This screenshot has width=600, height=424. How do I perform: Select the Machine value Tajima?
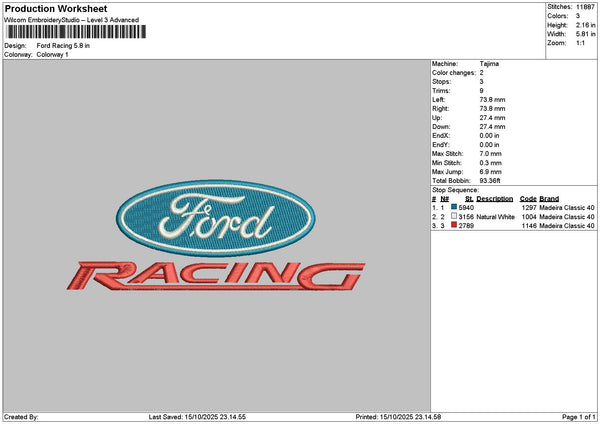489,63
